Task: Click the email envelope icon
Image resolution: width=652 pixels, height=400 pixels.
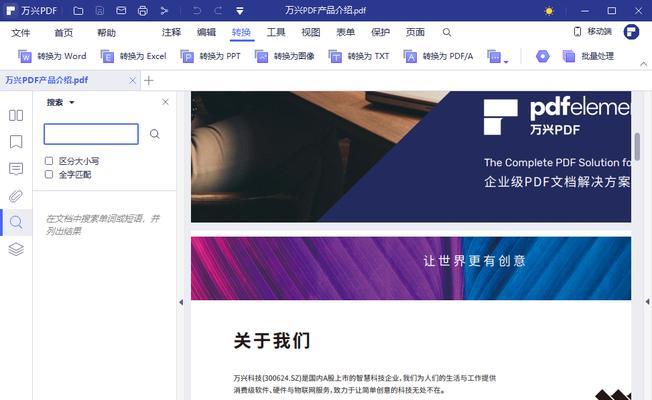Action: [x=121, y=10]
